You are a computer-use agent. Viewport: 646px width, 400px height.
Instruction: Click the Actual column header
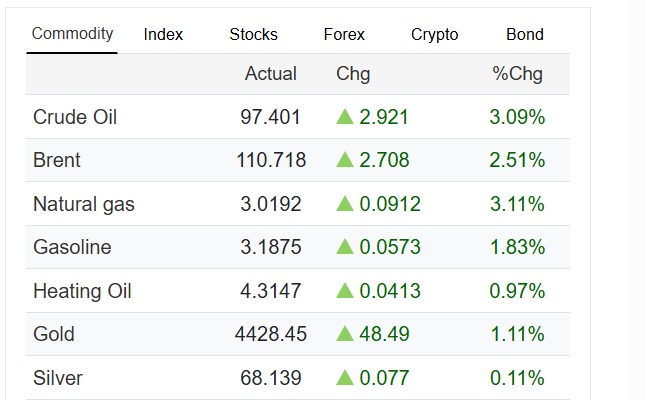click(x=270, y=73)
